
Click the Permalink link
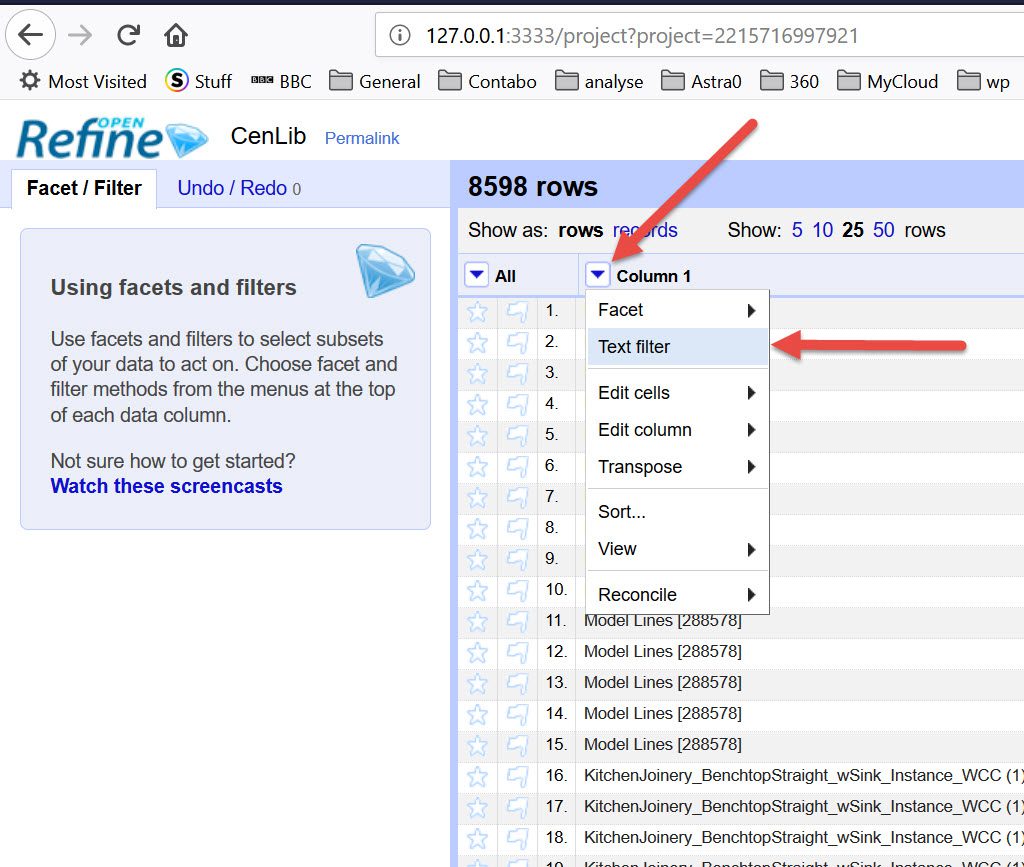[362, 138]
